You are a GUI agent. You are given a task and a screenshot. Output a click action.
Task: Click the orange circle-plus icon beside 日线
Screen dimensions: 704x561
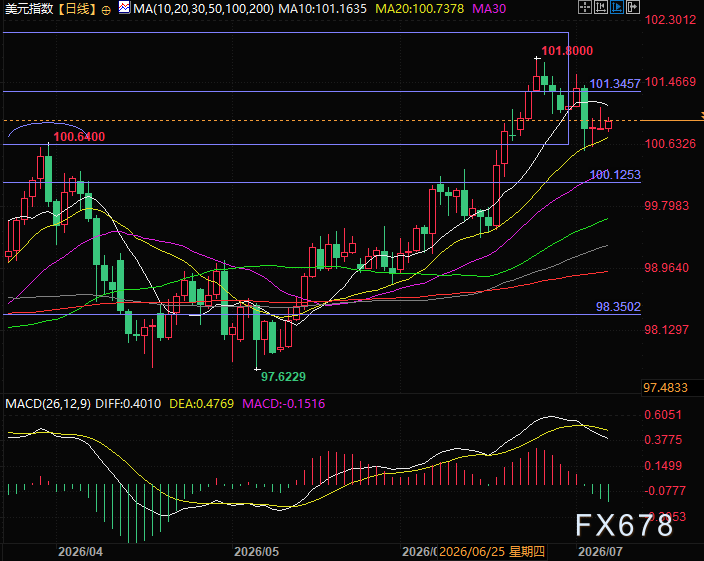pyautogui.click(x=106, y=10)
